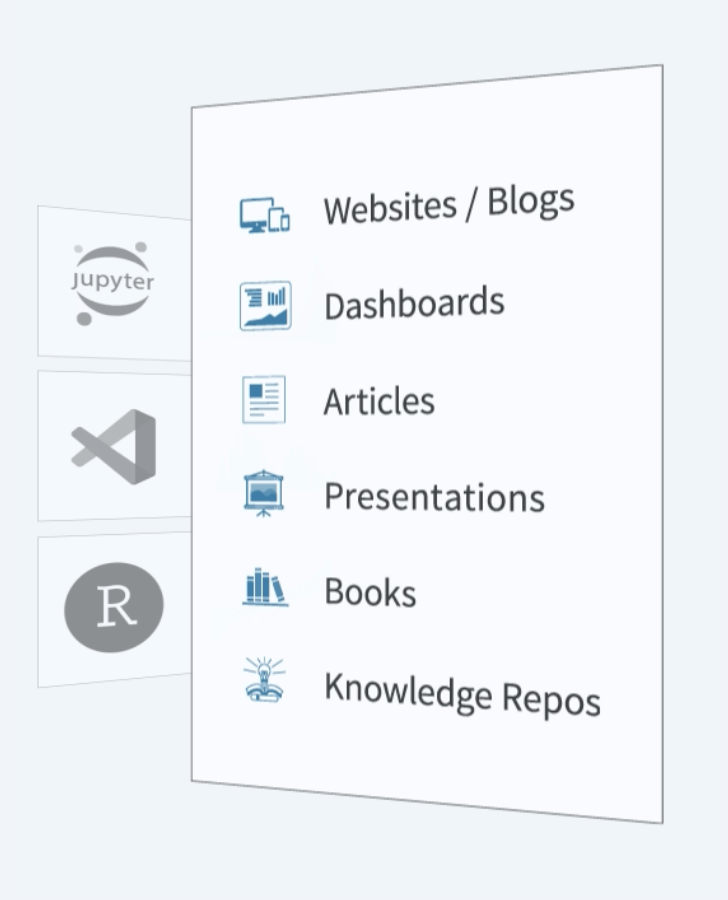The image size is (728, 900).
Task: Select the word Websites in the list
Action: (389, 208)
